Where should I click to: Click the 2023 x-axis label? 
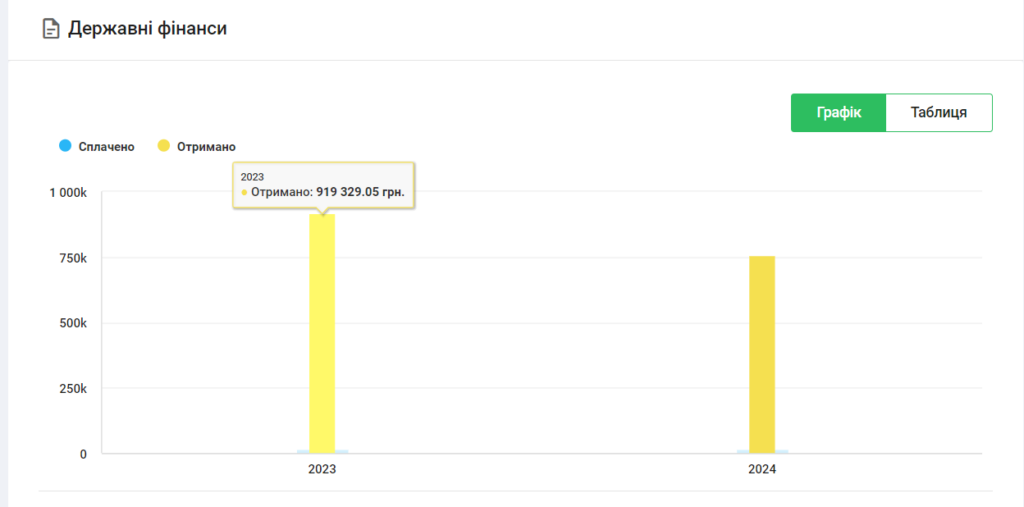point(322,469)
